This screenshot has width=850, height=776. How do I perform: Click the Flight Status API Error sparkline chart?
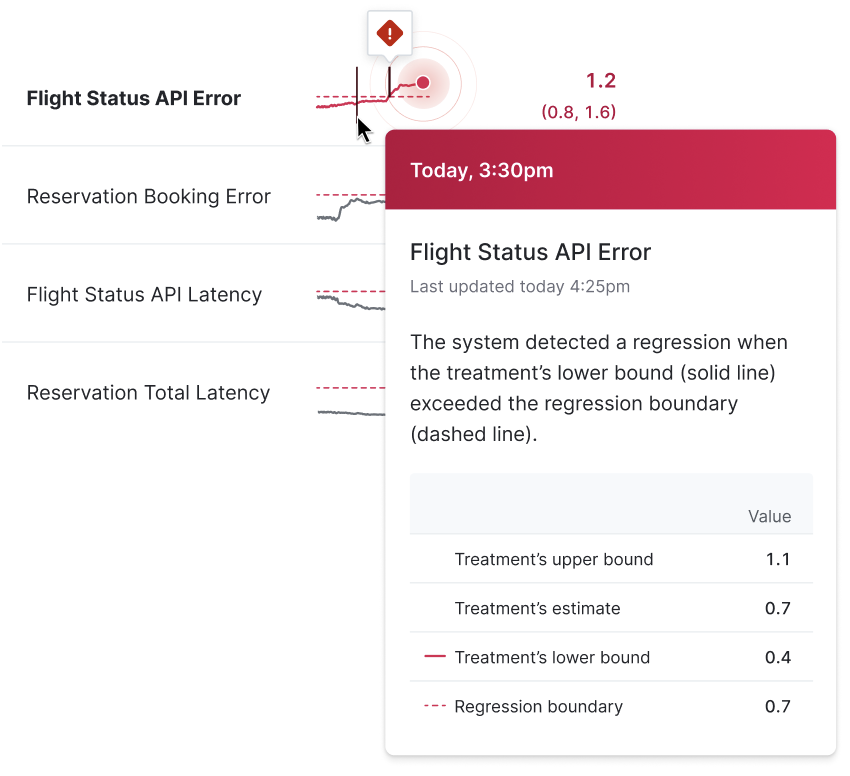373,91
